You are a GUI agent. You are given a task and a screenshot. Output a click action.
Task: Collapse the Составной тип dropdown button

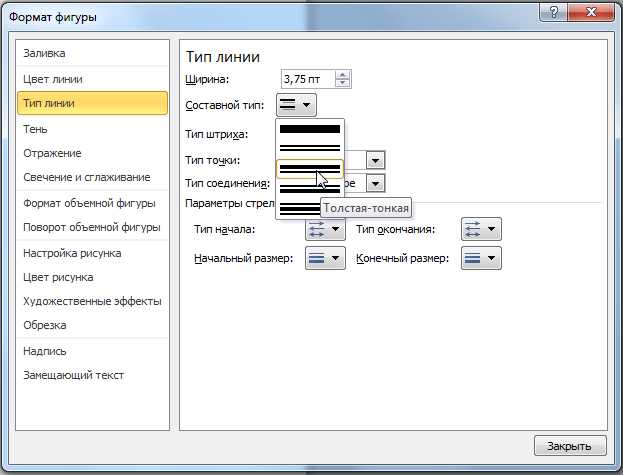[296, 105]
